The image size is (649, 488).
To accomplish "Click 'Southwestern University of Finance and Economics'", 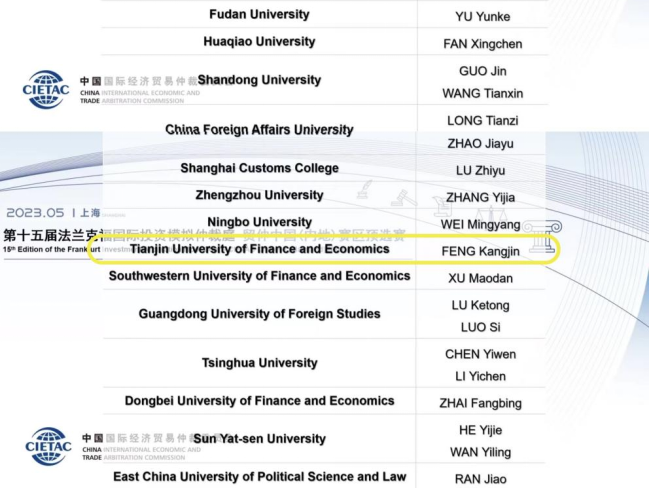I will click(260, 276).
